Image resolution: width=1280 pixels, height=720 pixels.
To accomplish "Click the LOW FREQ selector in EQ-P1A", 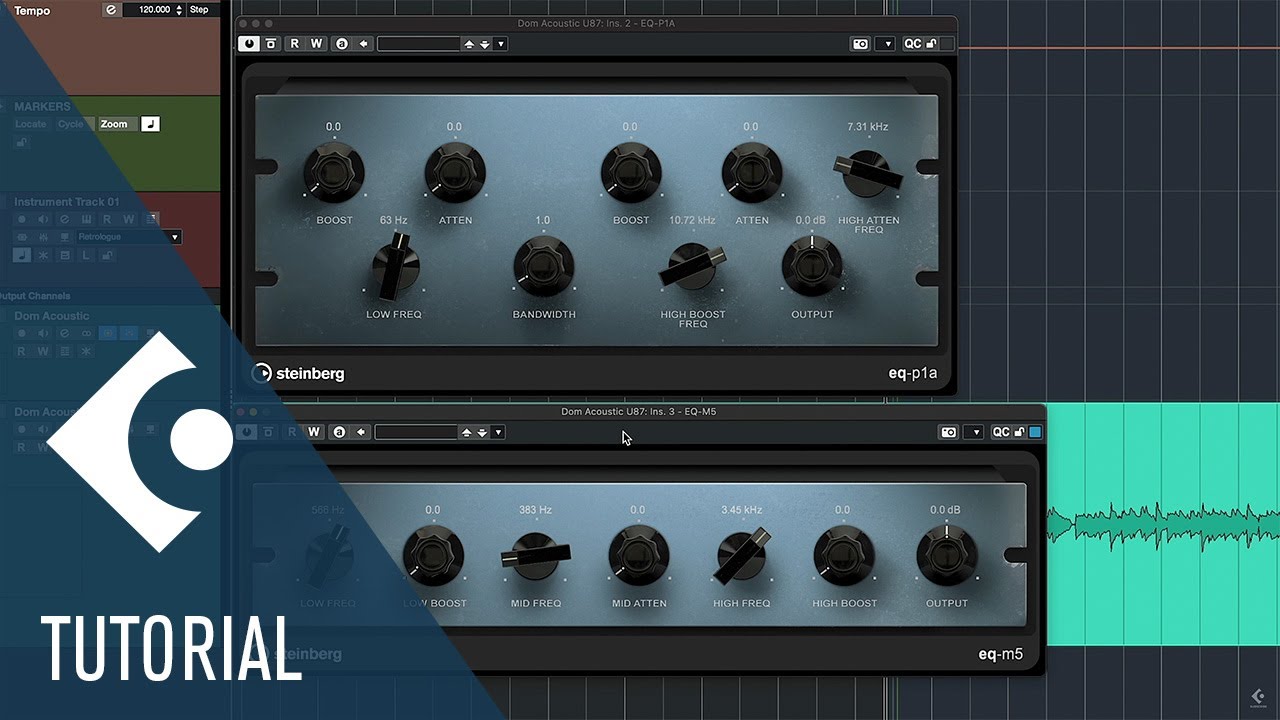I will coord(396,266).
